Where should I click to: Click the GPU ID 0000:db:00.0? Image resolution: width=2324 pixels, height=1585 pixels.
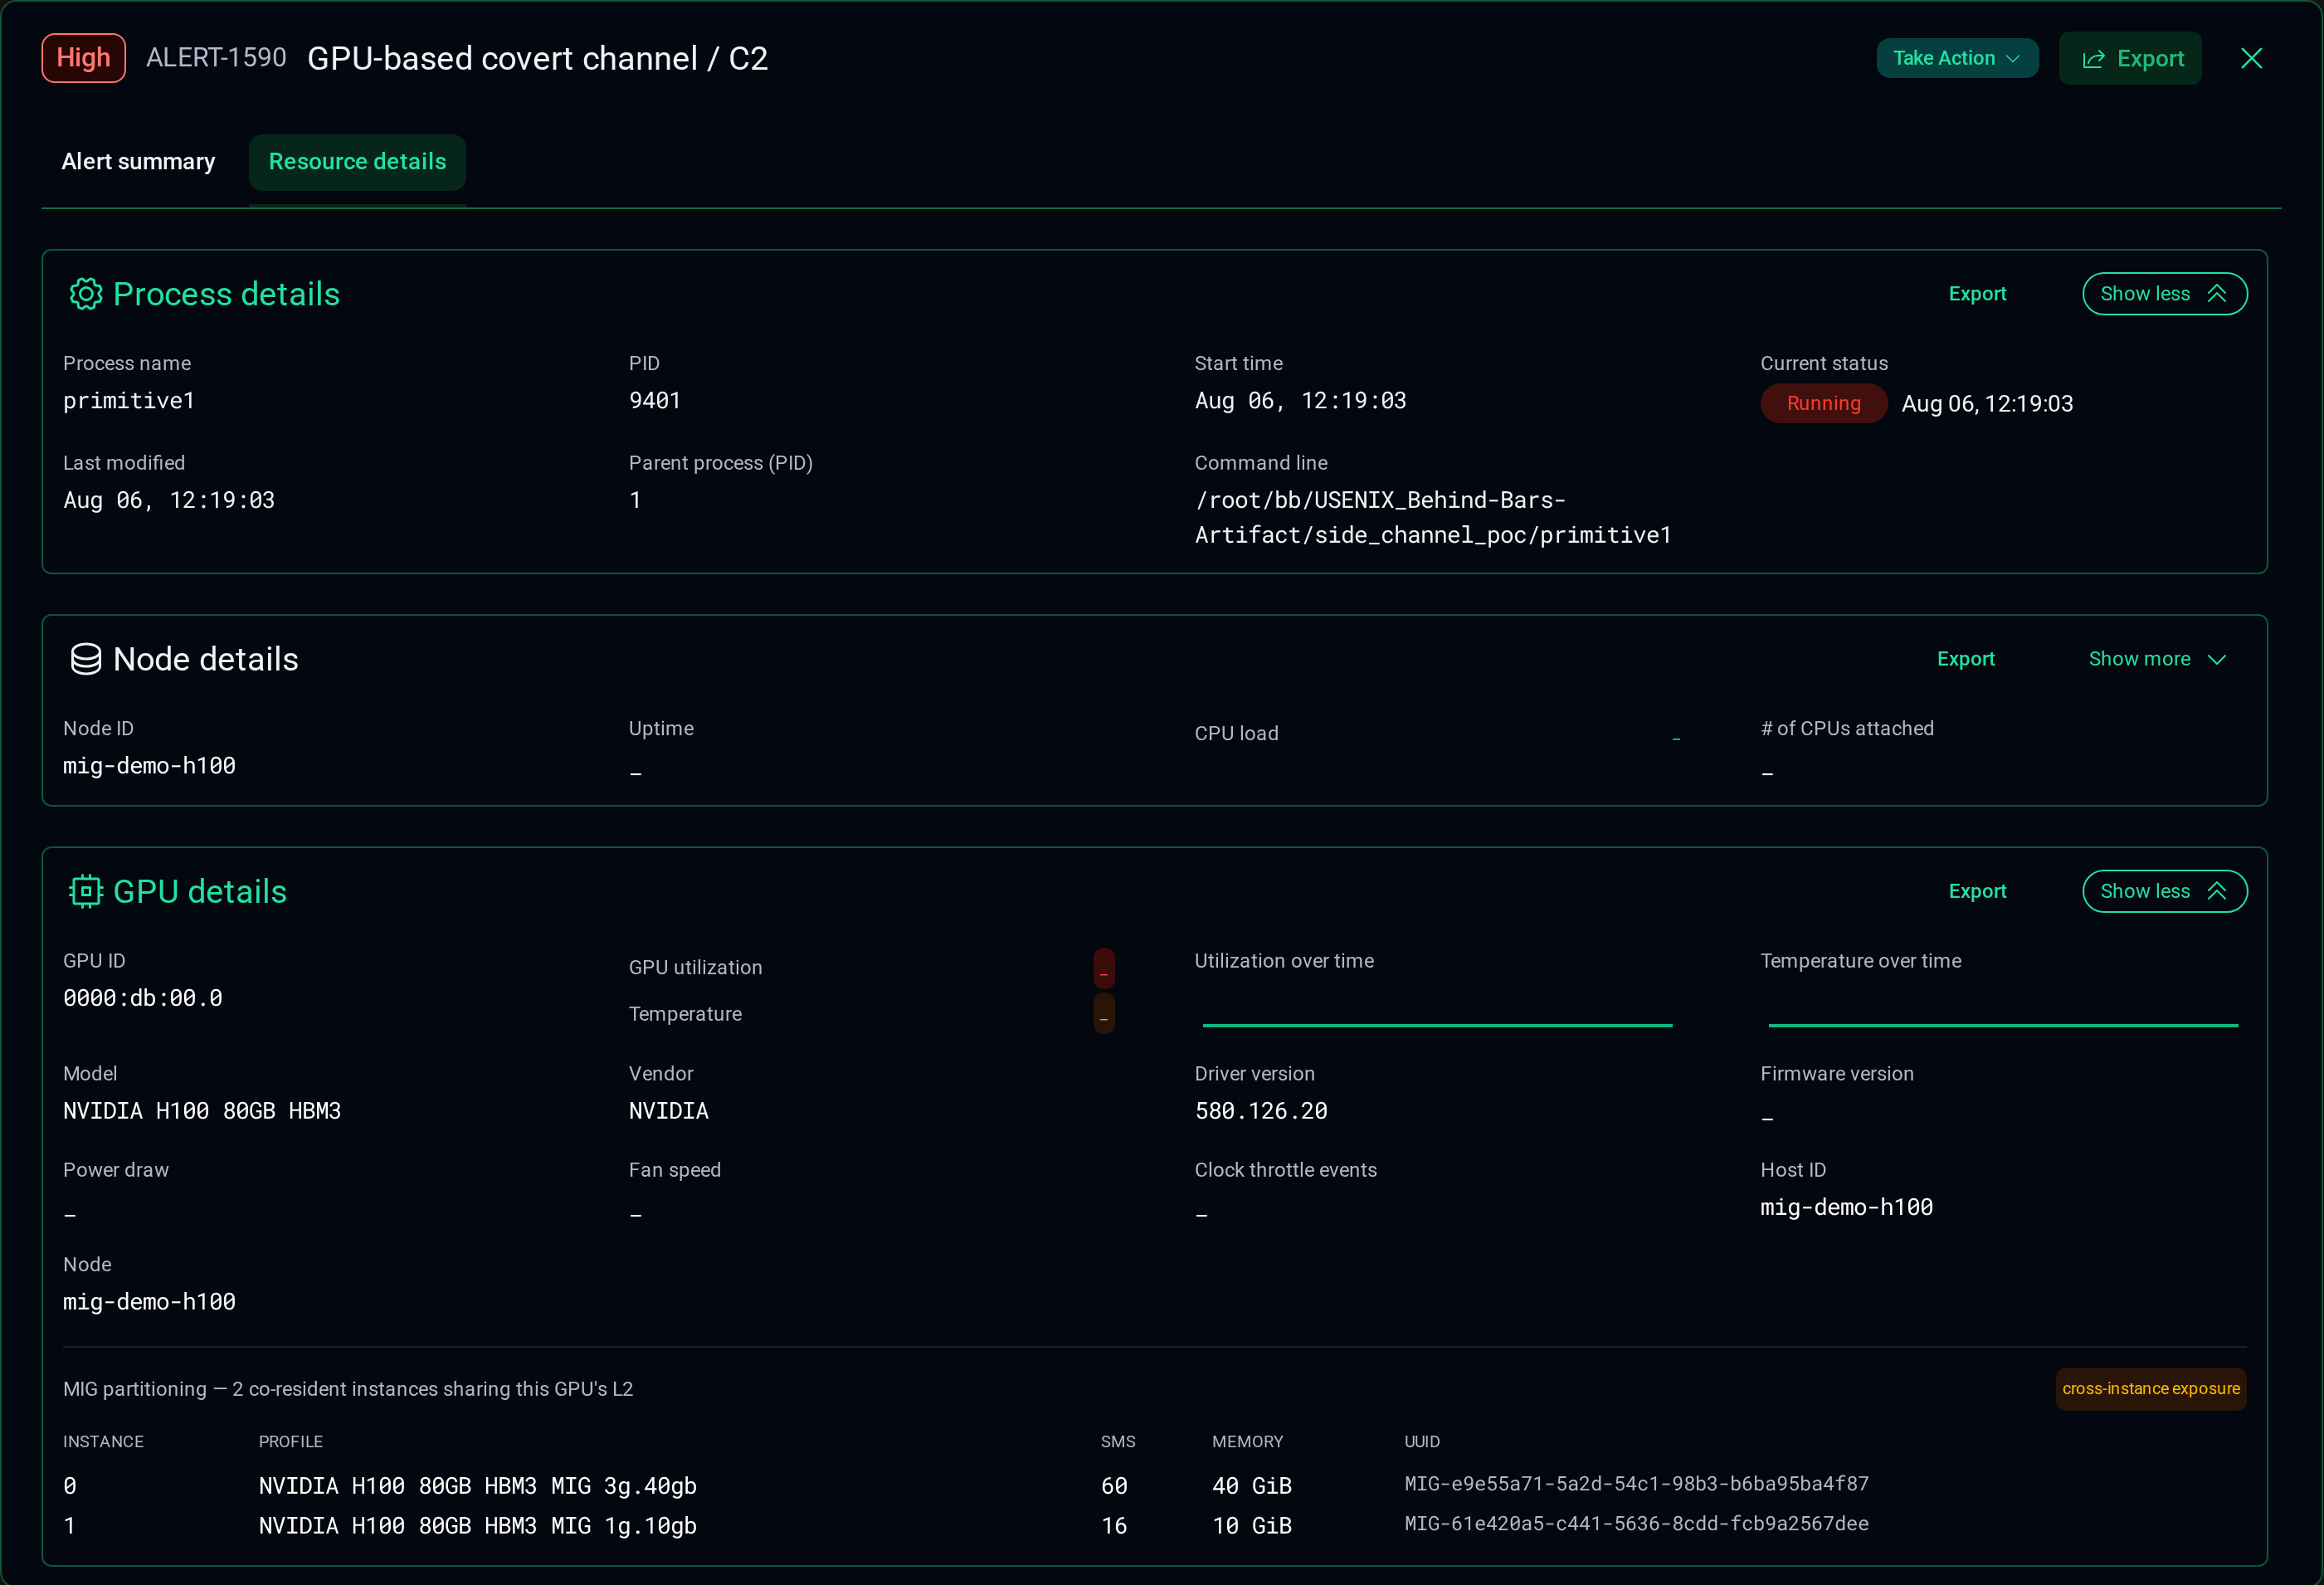(143, 998)
